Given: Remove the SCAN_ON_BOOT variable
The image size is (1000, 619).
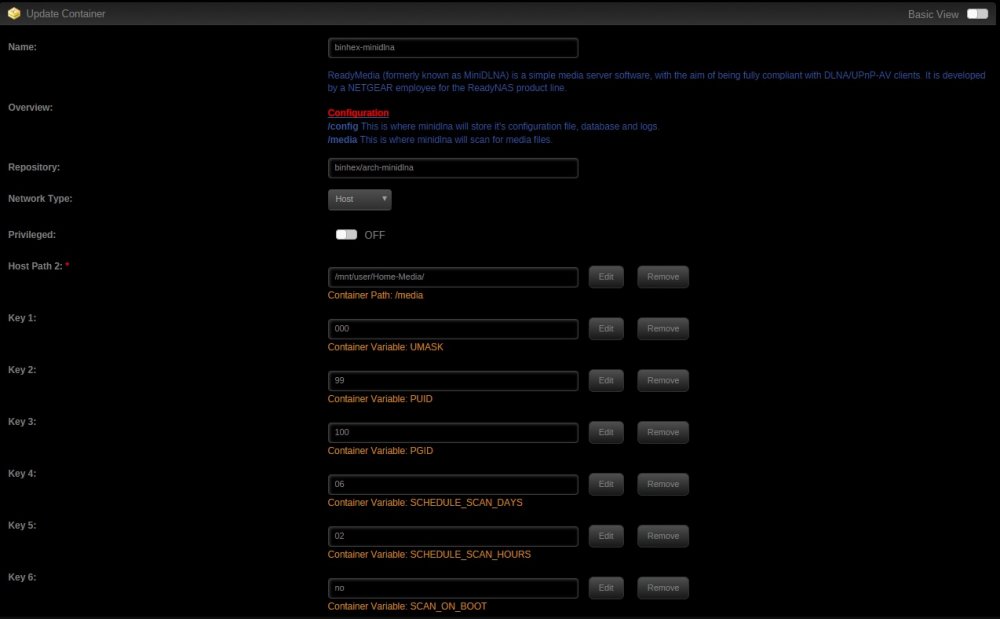Looking at the screenshot, I should (x=663, y=588).
